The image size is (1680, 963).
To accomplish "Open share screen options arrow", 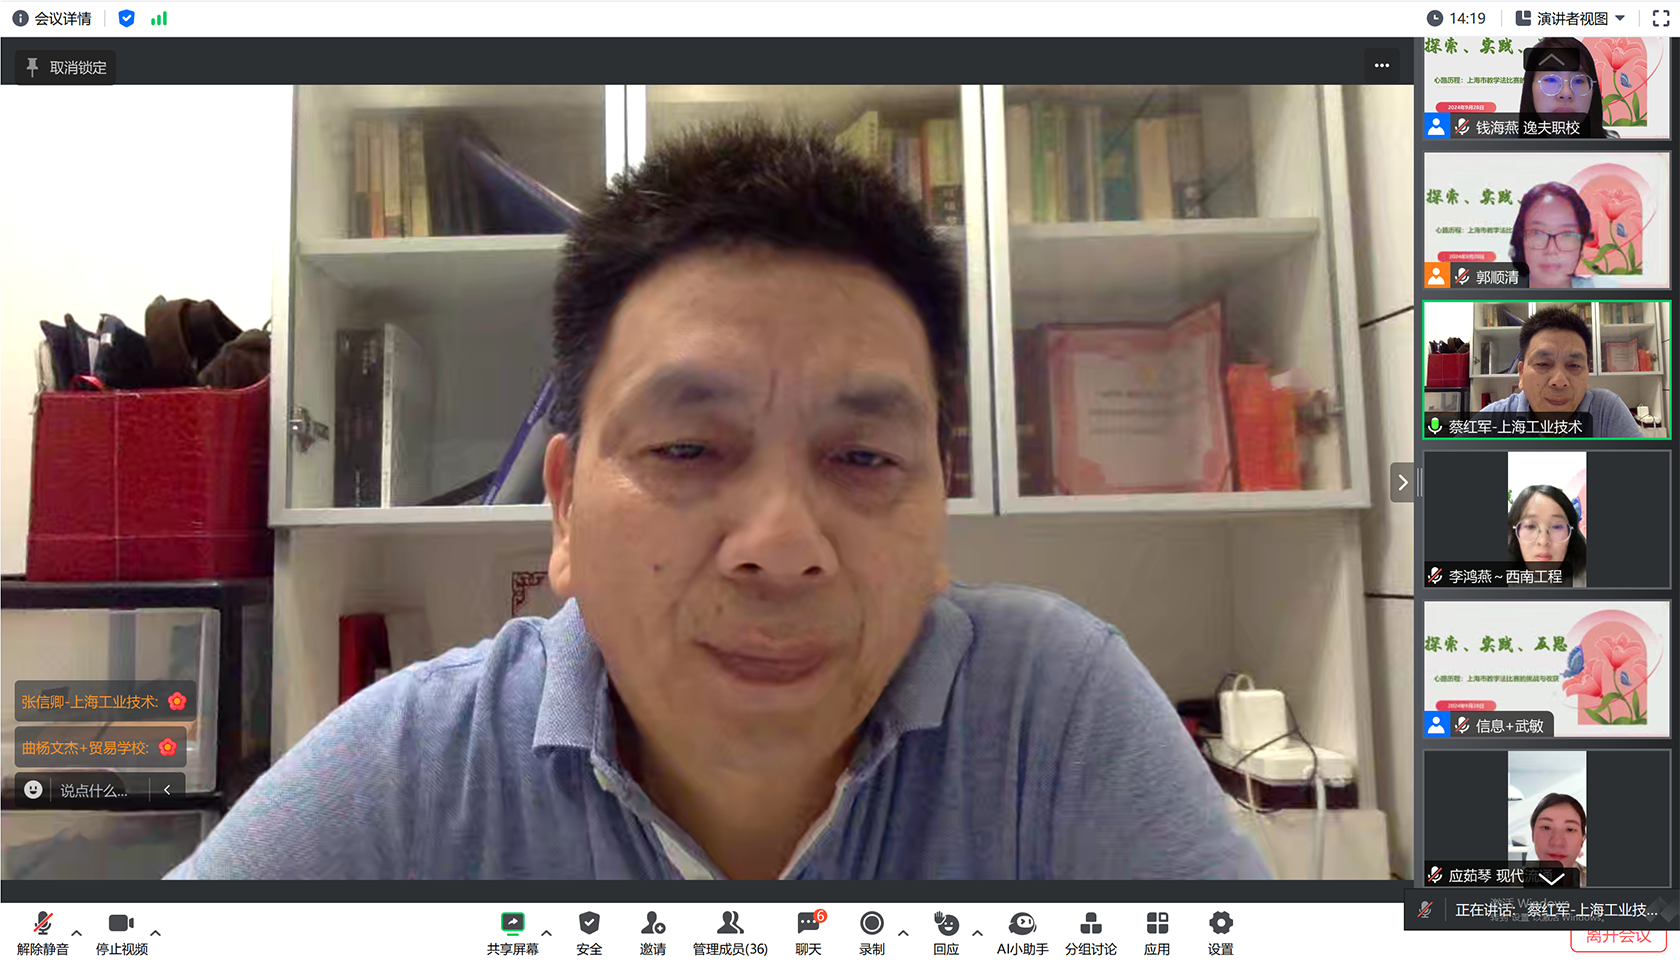I will click(546, 932).
